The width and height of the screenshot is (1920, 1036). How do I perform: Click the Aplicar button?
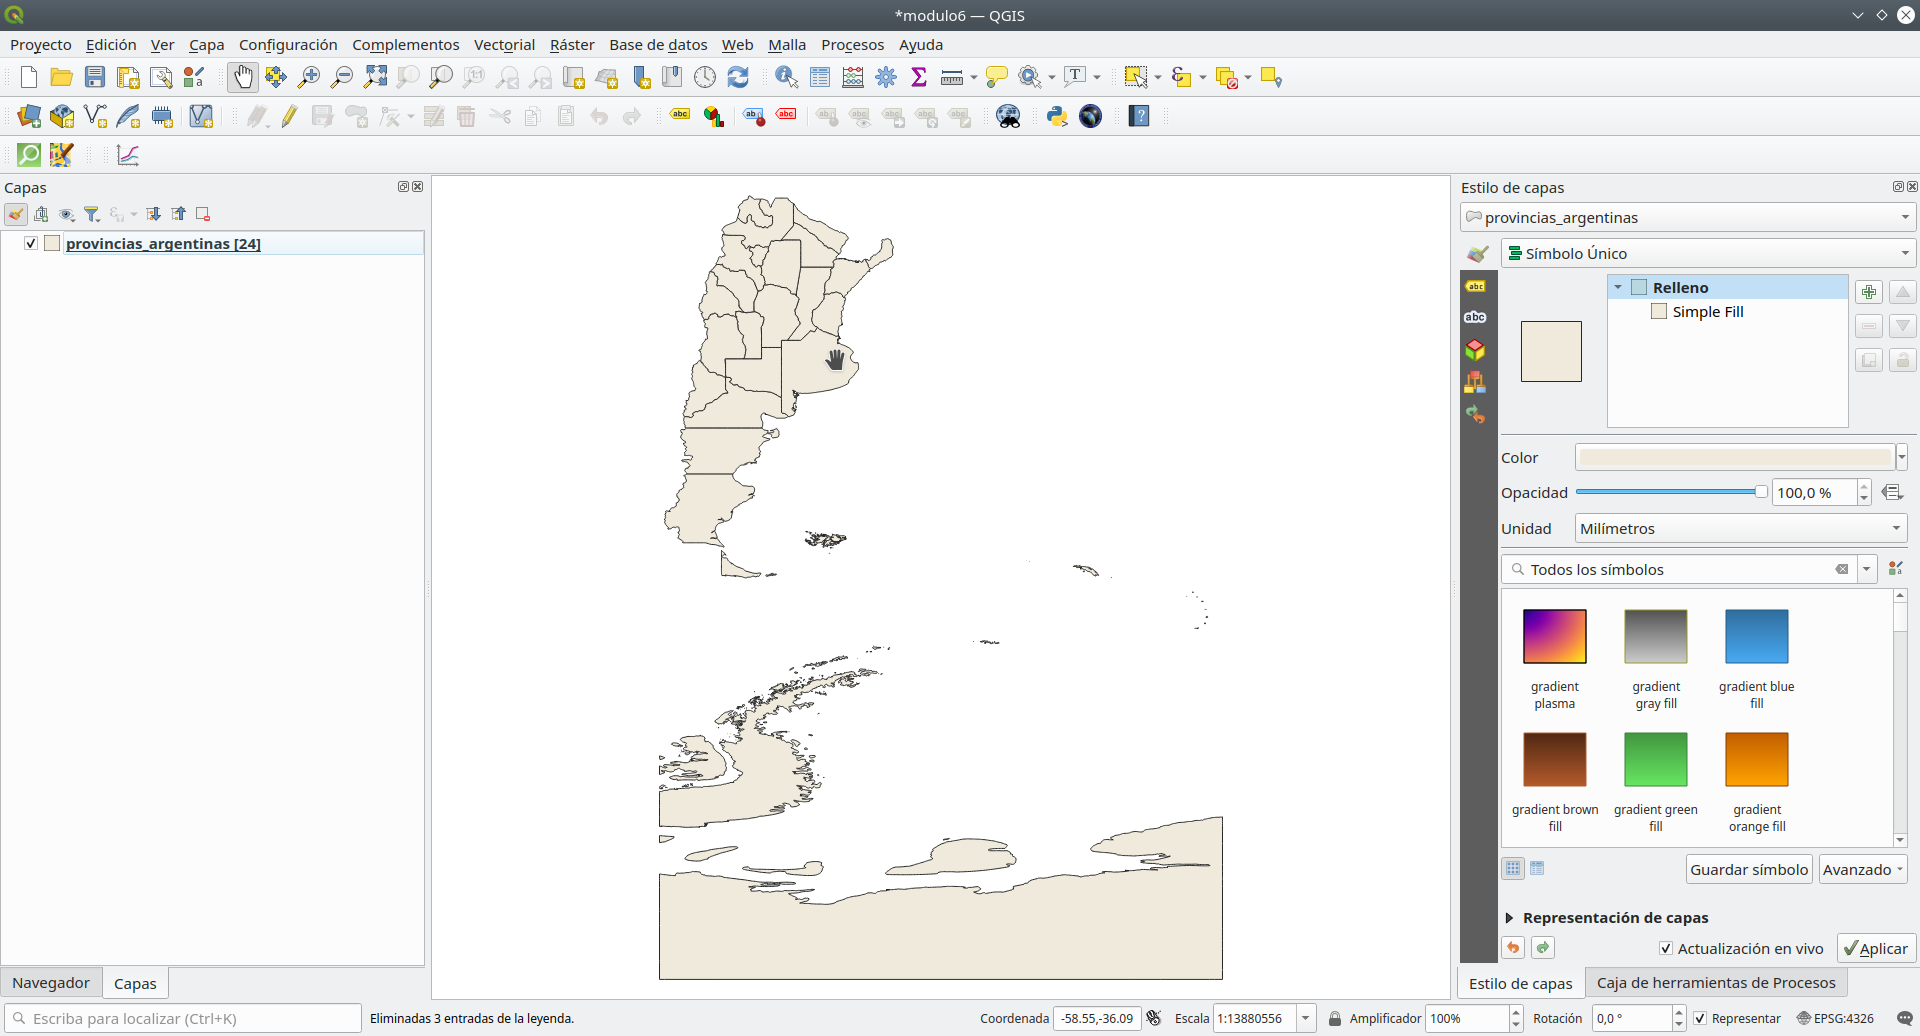1876,948
